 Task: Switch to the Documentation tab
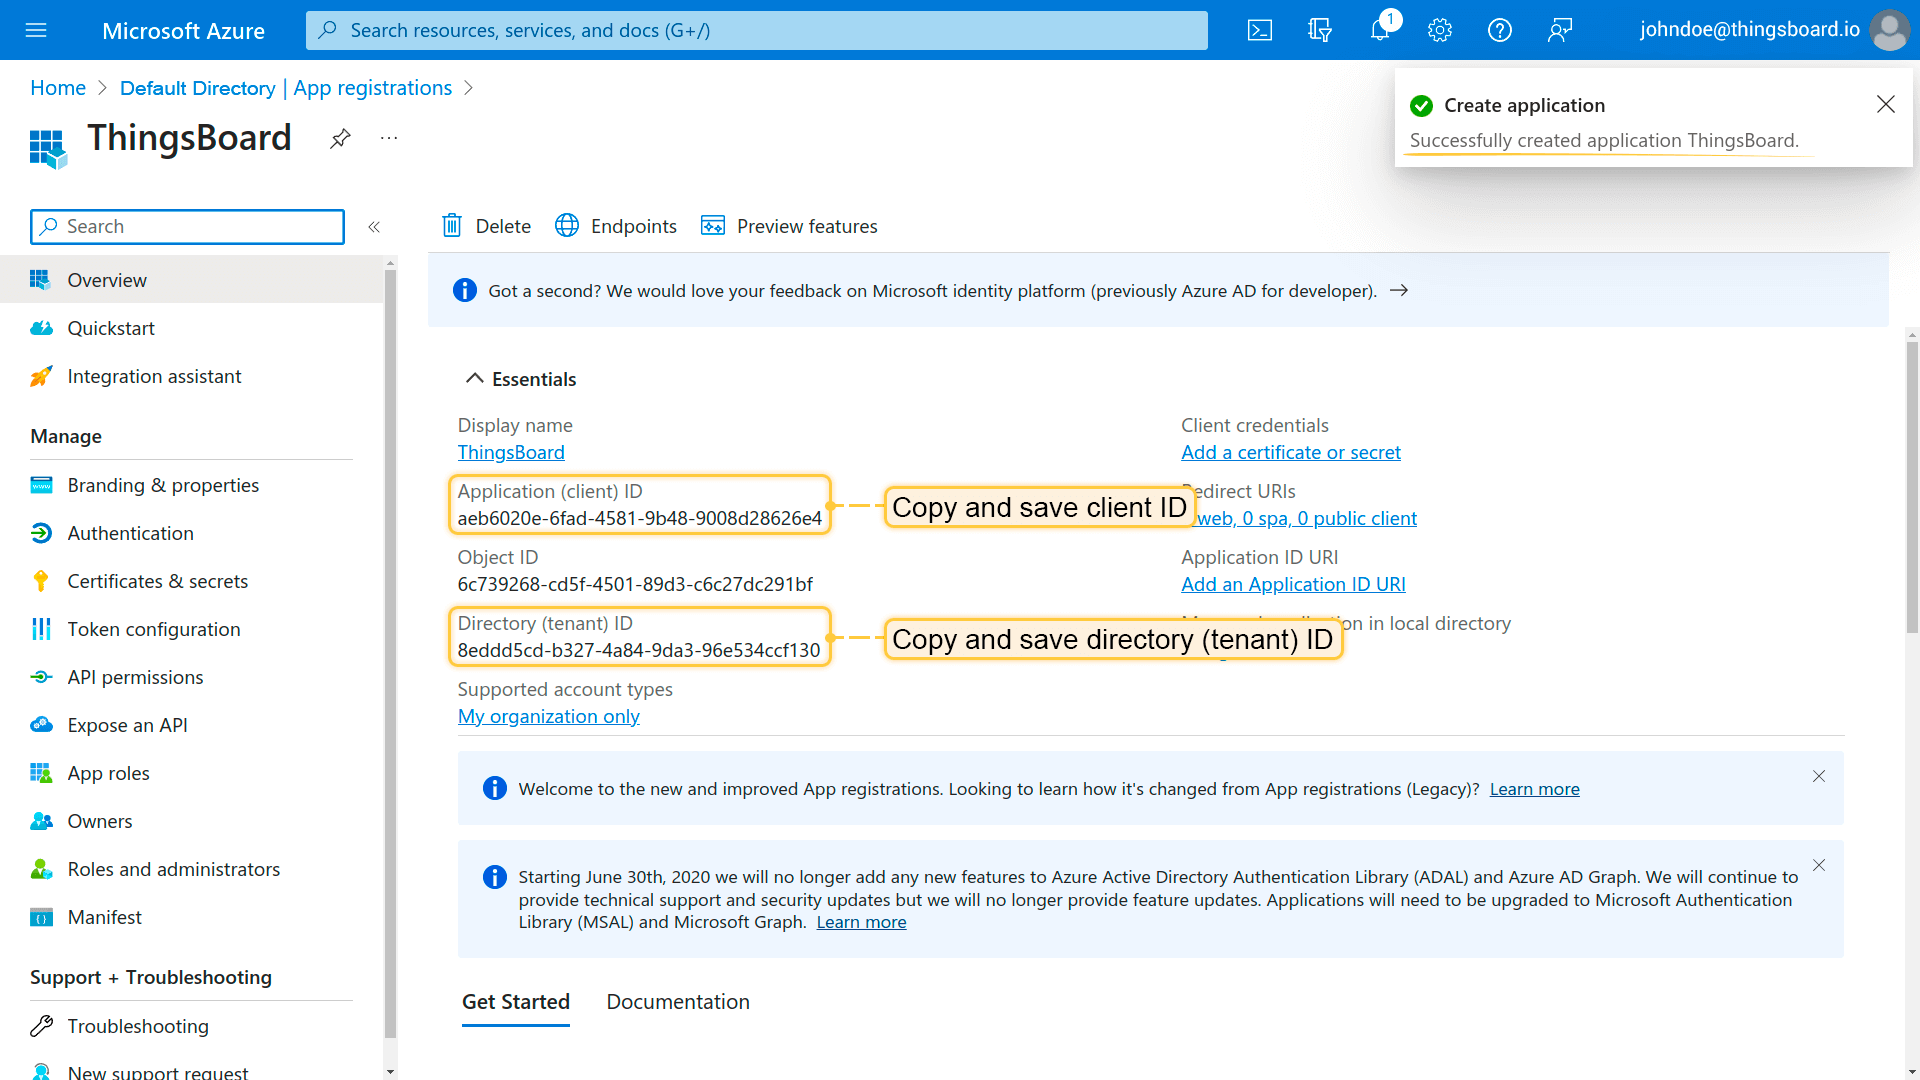(x=677, y=1002)
